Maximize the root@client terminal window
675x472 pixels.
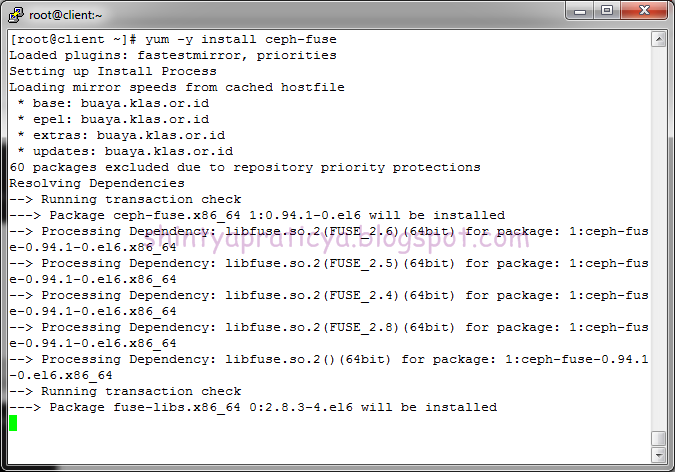click(x=607, y=10)
